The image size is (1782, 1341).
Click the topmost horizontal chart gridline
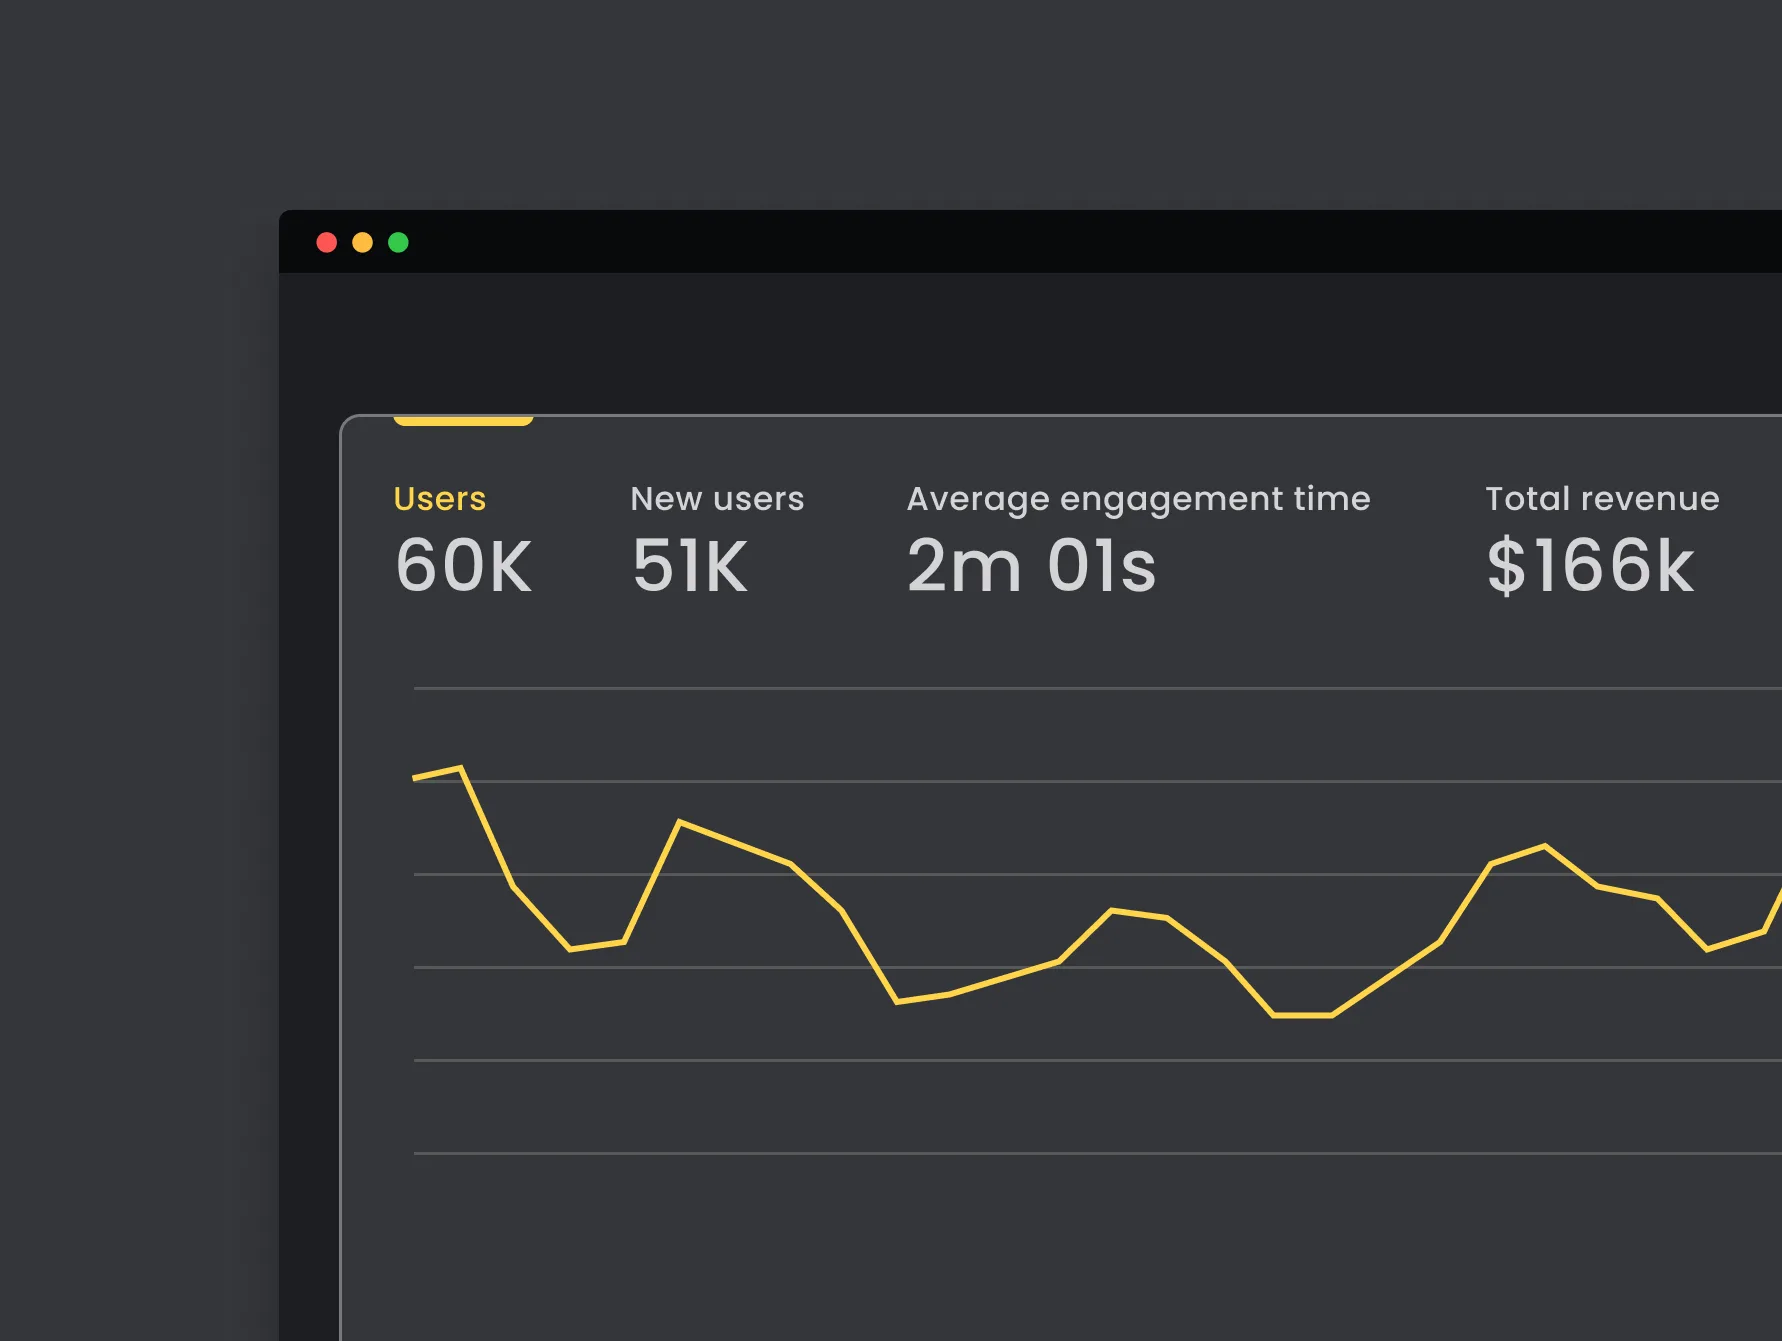click(1098, 688)
